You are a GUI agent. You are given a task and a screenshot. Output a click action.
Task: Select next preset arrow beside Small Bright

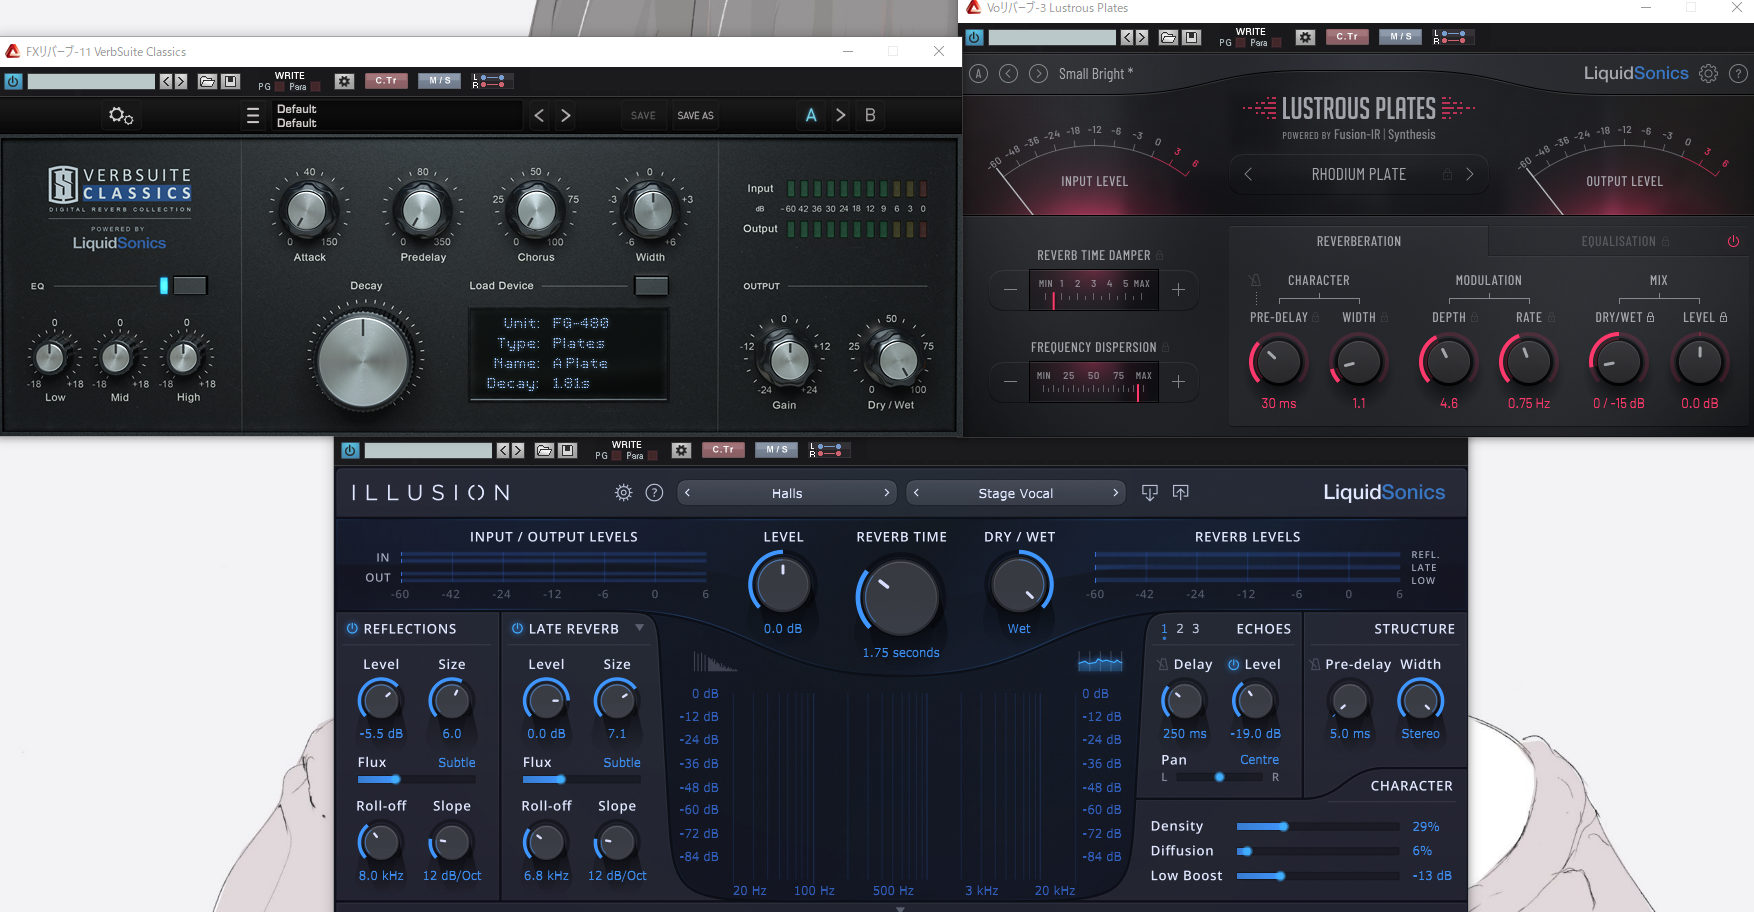coord(1039,73)
